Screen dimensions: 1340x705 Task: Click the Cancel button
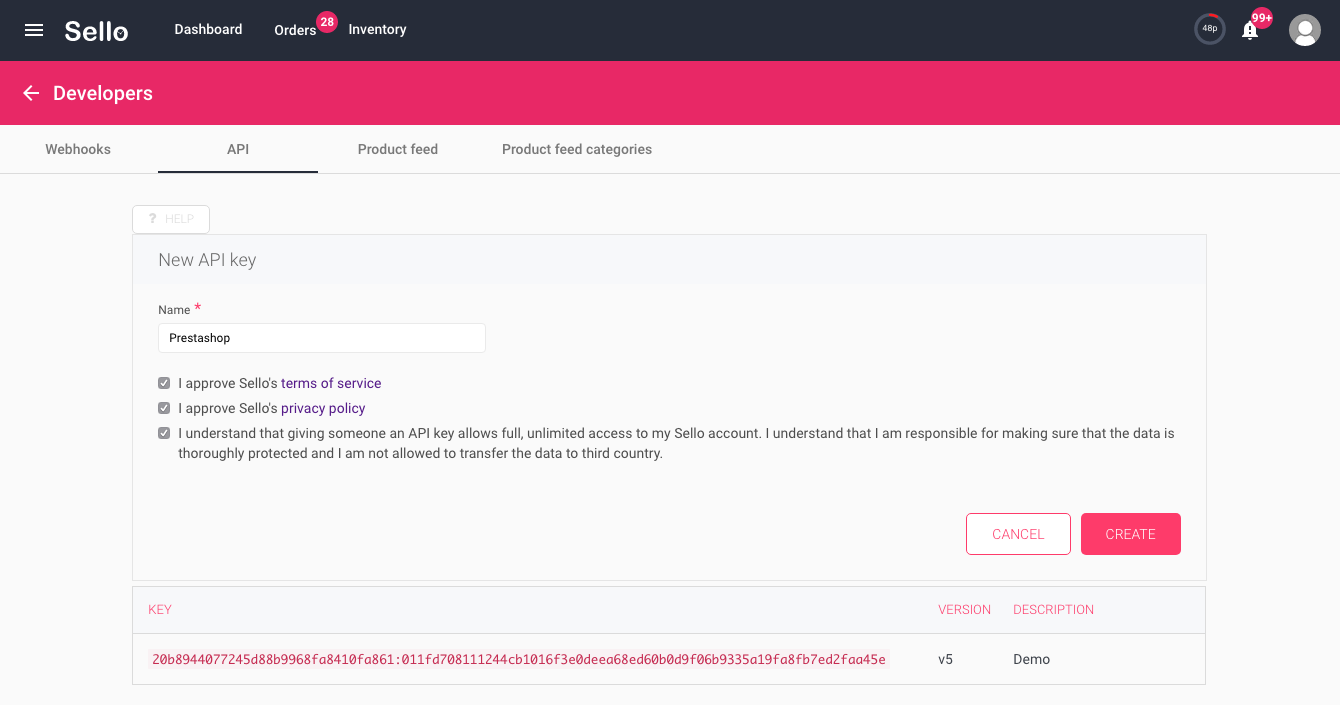click(1018, 534)
